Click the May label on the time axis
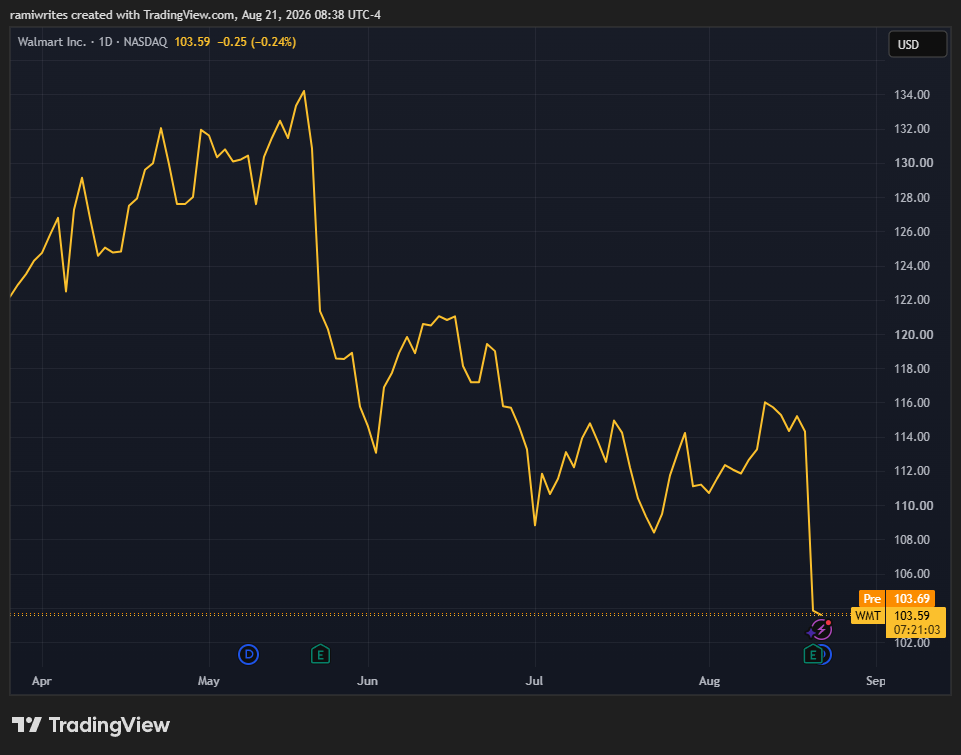 tap(208, 681)
